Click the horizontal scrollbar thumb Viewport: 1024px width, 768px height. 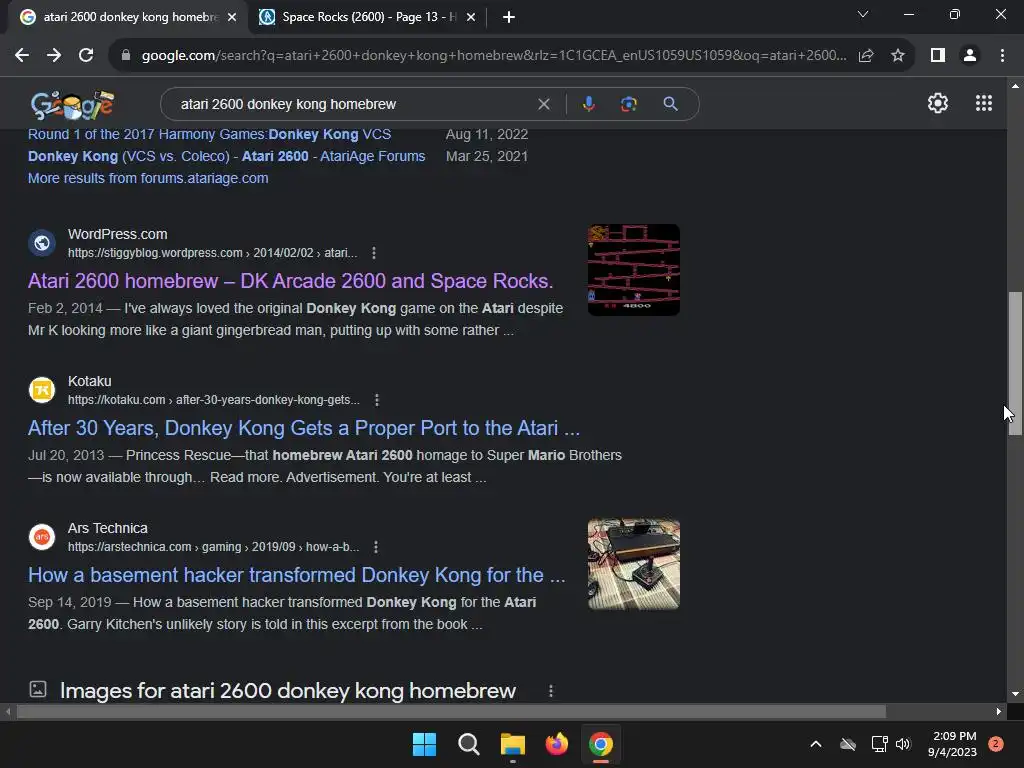451,712
